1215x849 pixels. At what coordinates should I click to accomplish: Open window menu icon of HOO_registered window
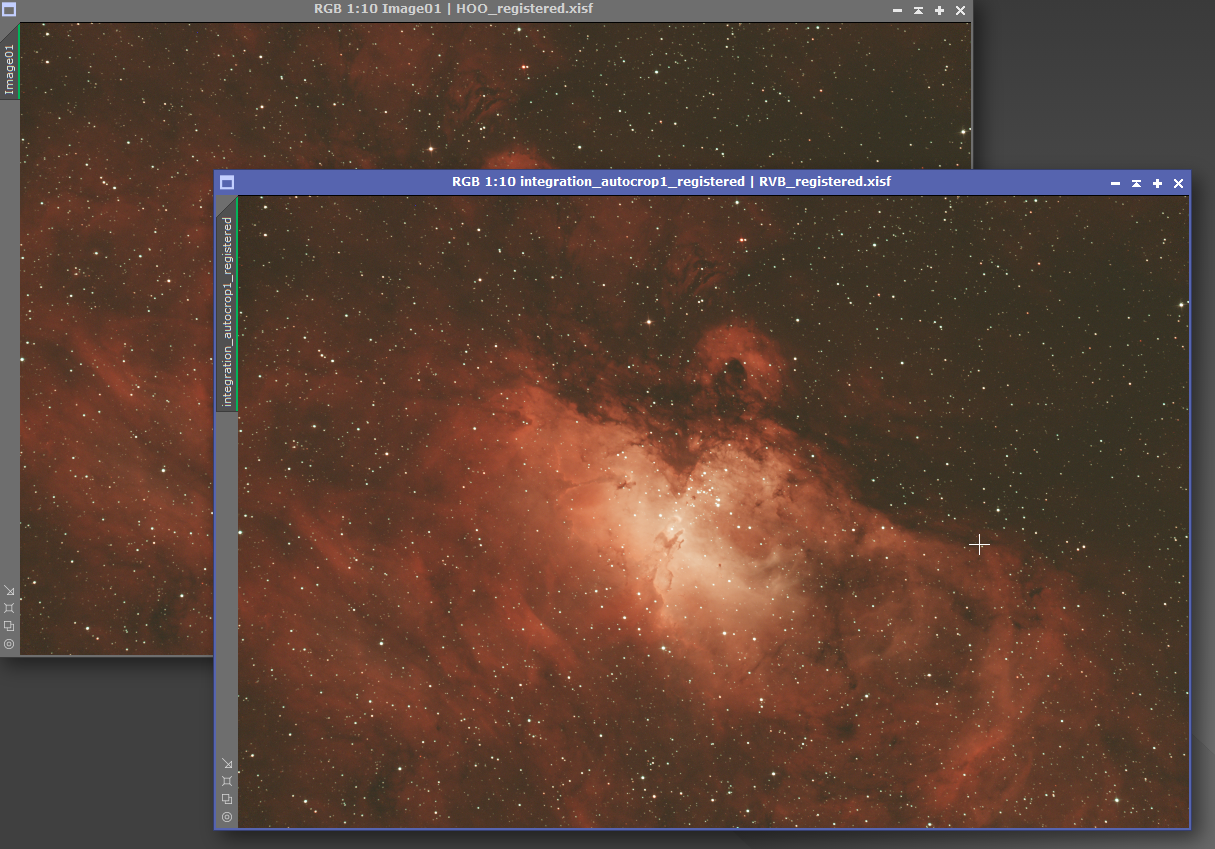[9, 9]
